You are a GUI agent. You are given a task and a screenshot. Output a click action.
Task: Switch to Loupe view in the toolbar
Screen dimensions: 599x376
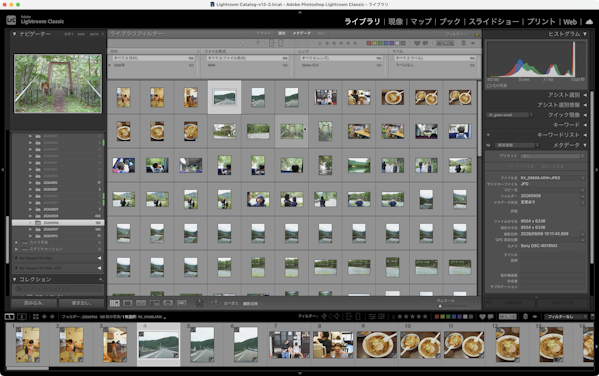(128, 303)
